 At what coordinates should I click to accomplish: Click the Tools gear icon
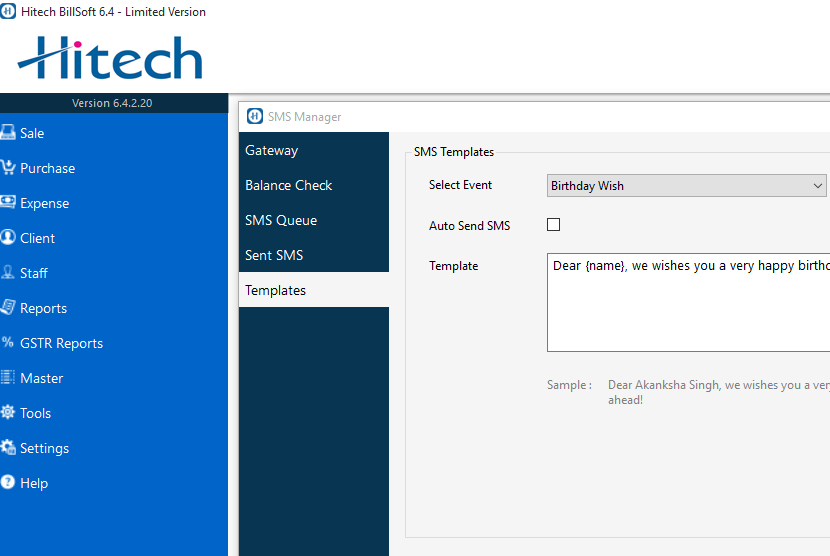pos(8,413)
